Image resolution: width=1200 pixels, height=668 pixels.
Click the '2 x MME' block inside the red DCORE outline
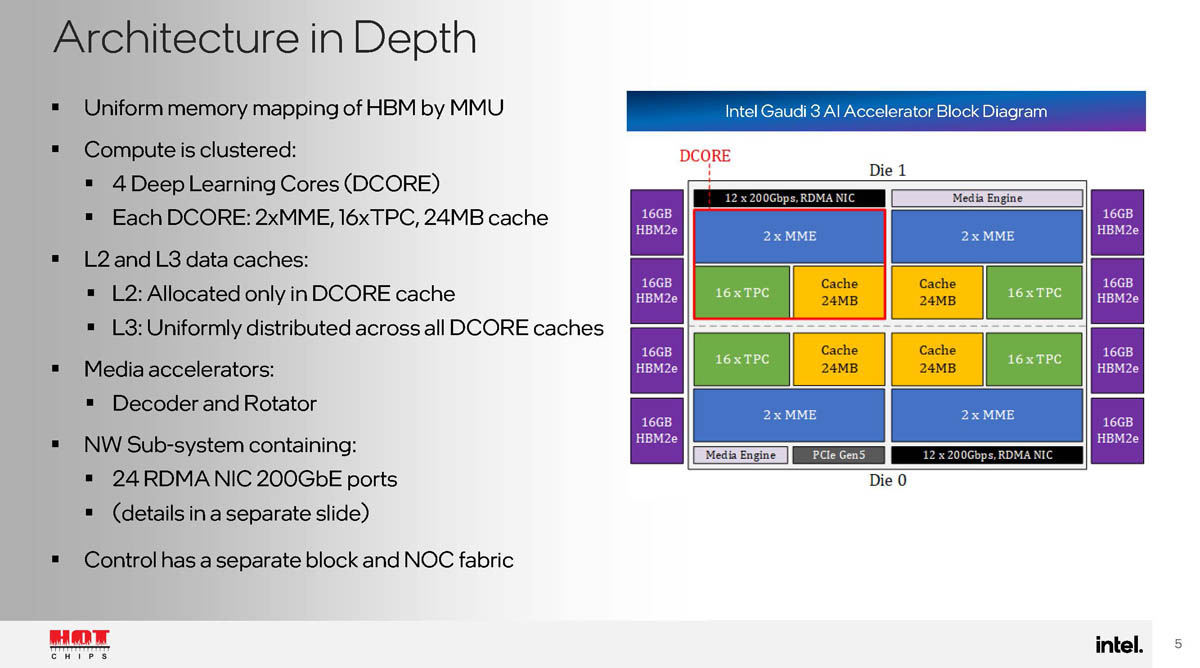click(x=790, y=236)
